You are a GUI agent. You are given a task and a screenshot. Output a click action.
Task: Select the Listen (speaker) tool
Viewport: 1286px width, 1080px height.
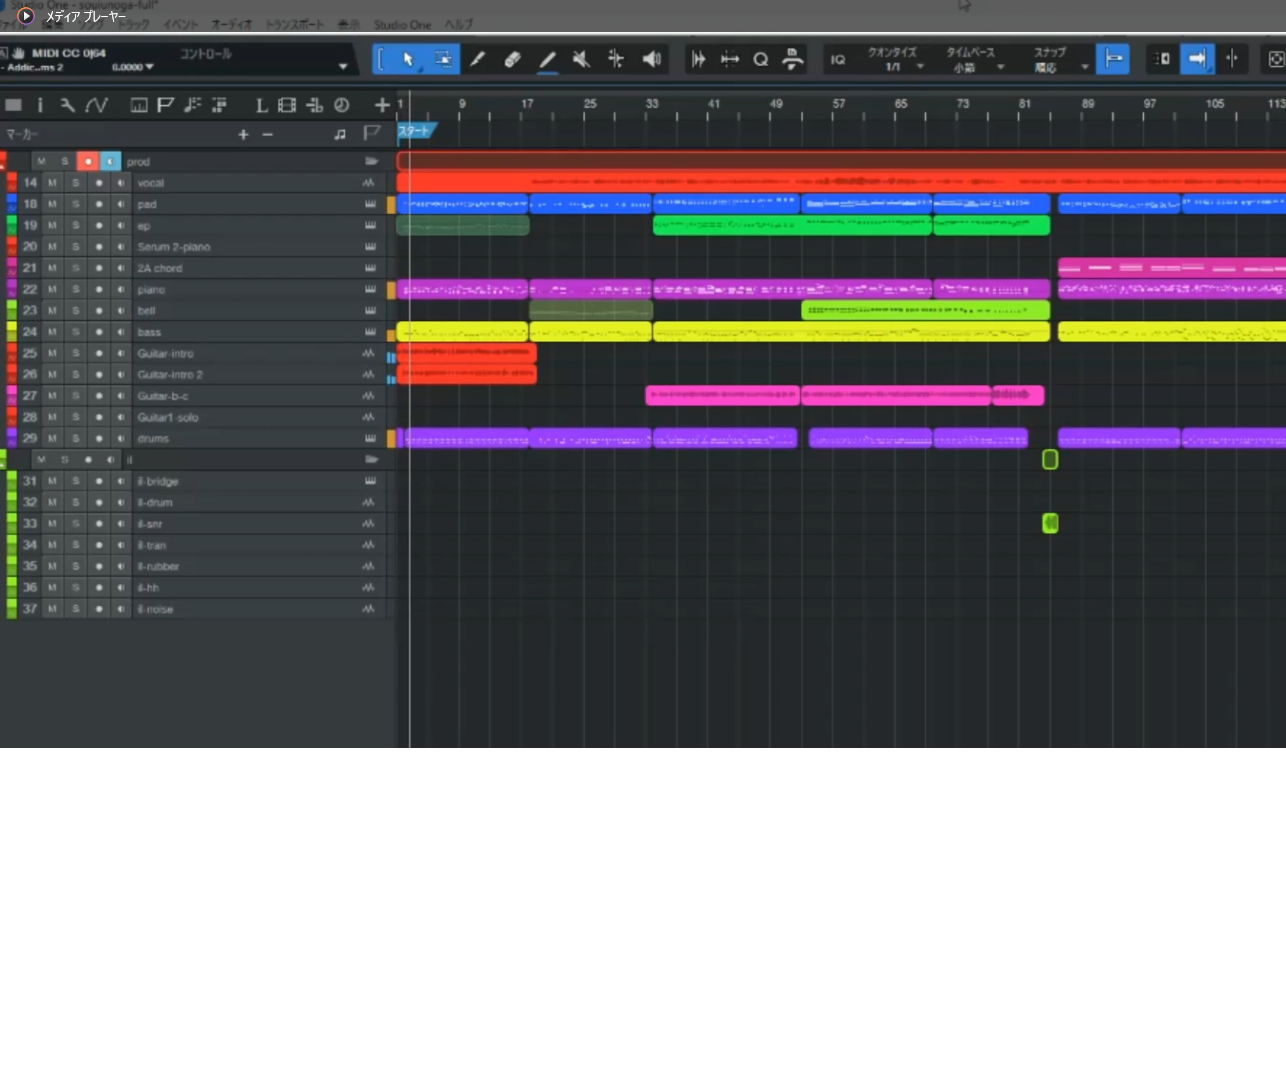(652, 60)
